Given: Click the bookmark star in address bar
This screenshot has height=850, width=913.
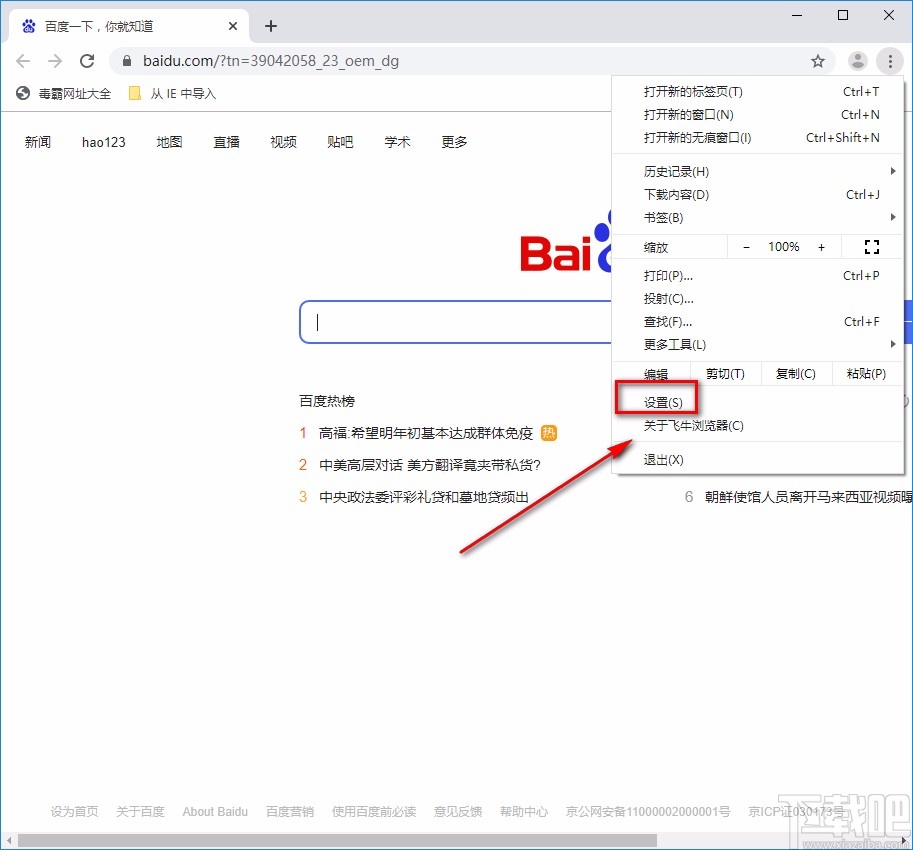Looking at the screenshot, I should (x=818, y=60).
